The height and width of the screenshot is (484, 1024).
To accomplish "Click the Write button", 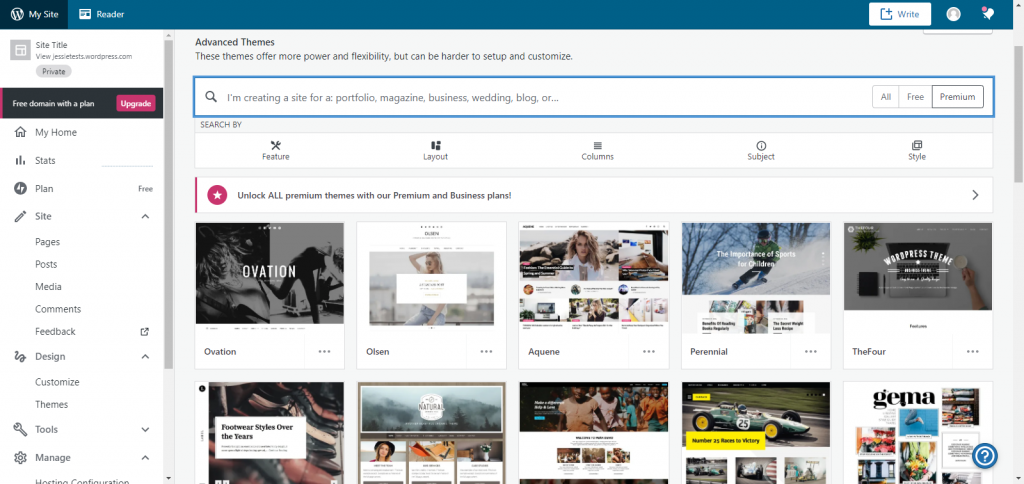I will pos(900,14).
